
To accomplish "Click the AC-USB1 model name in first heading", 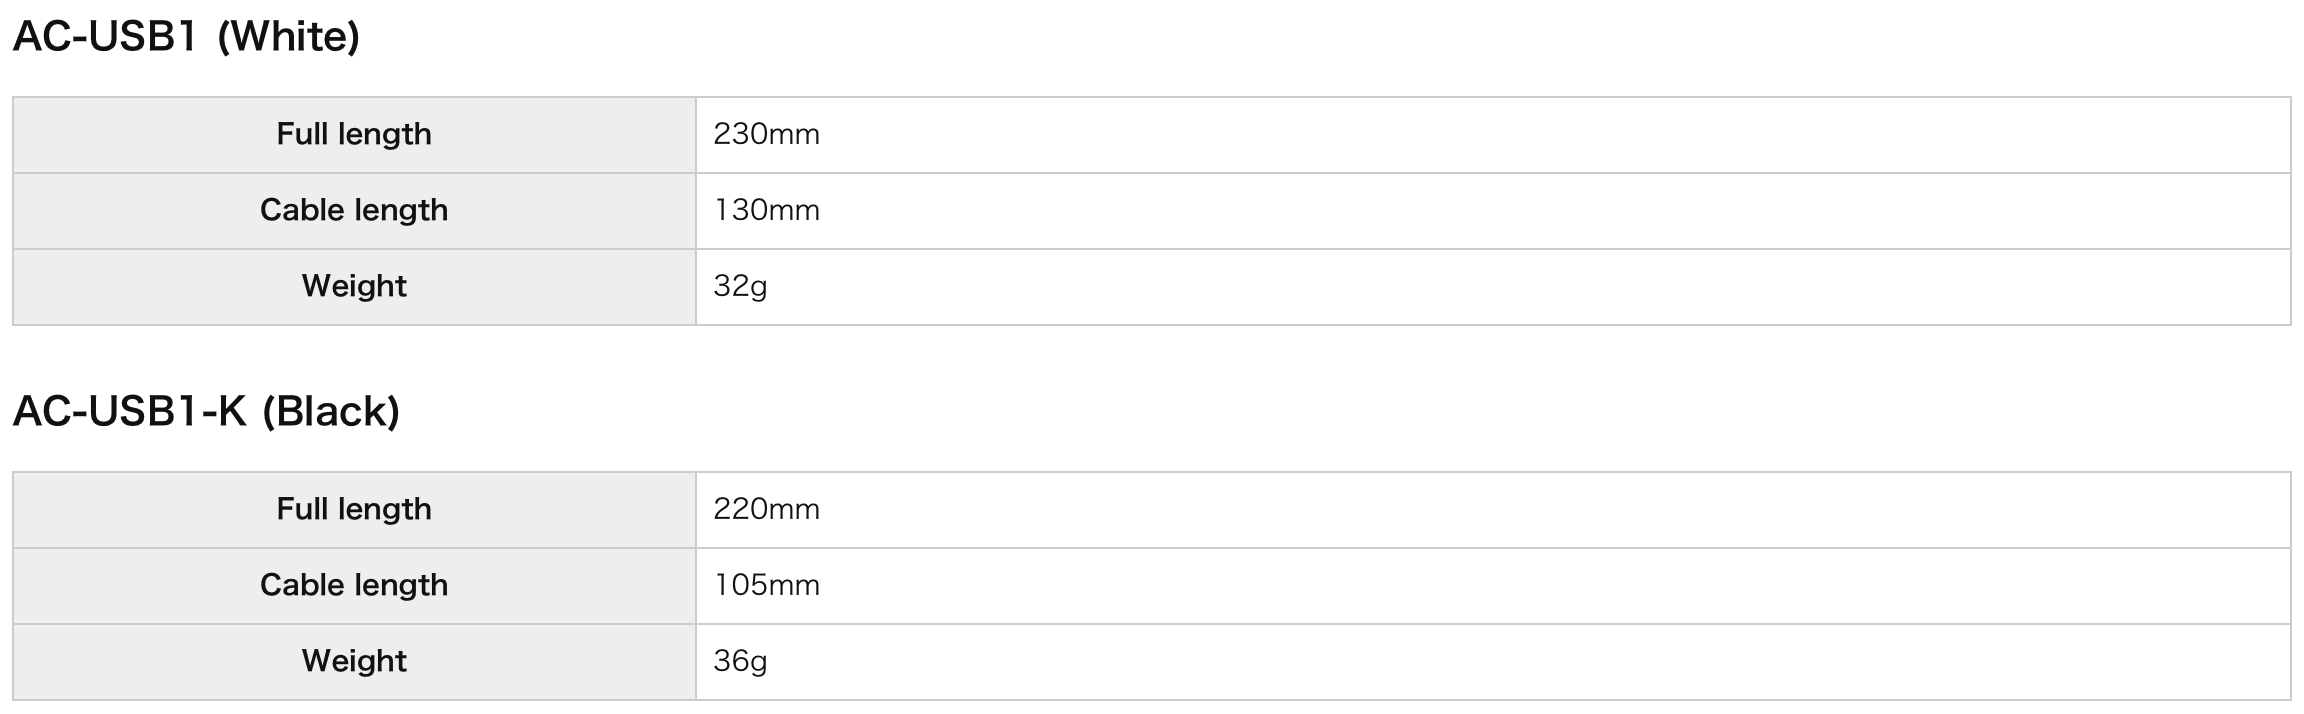I will [104, 37].
